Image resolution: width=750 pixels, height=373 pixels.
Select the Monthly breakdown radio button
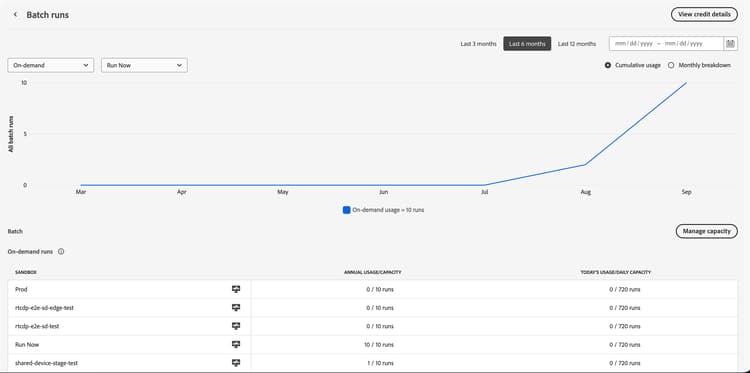click(671, 66)
